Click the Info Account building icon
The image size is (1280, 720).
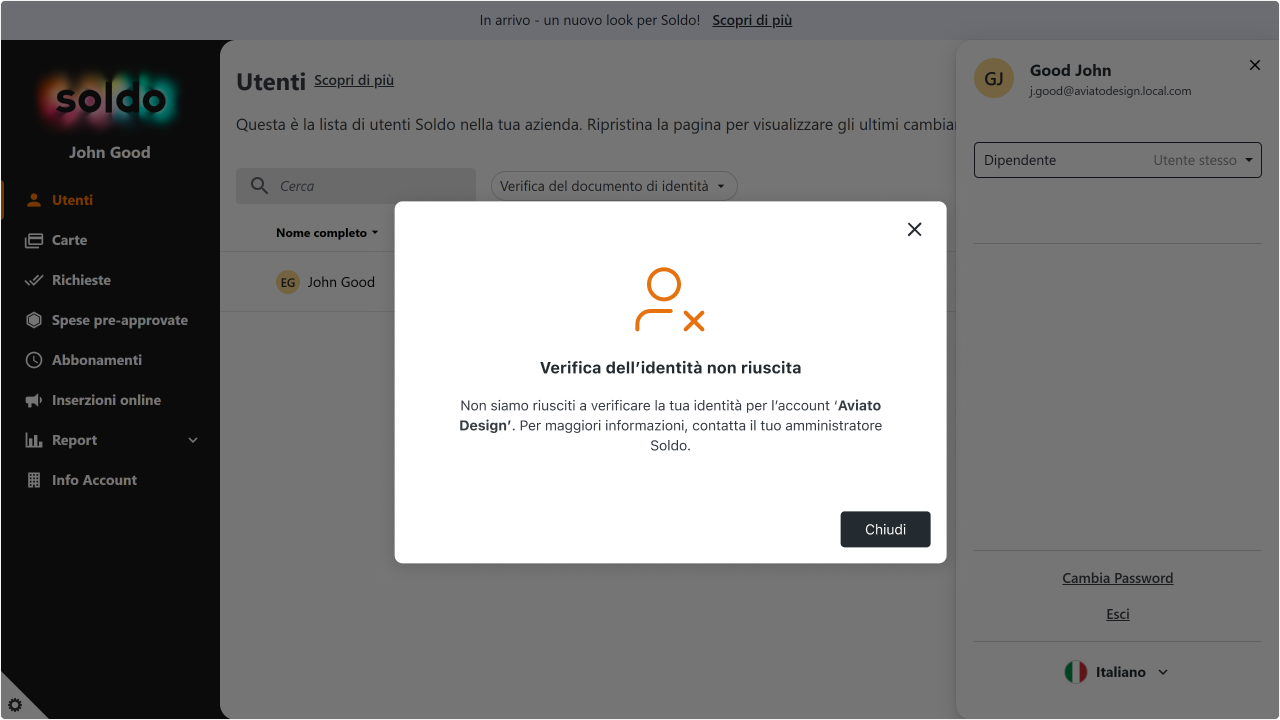pyautogui.click(x=34, y=480)
